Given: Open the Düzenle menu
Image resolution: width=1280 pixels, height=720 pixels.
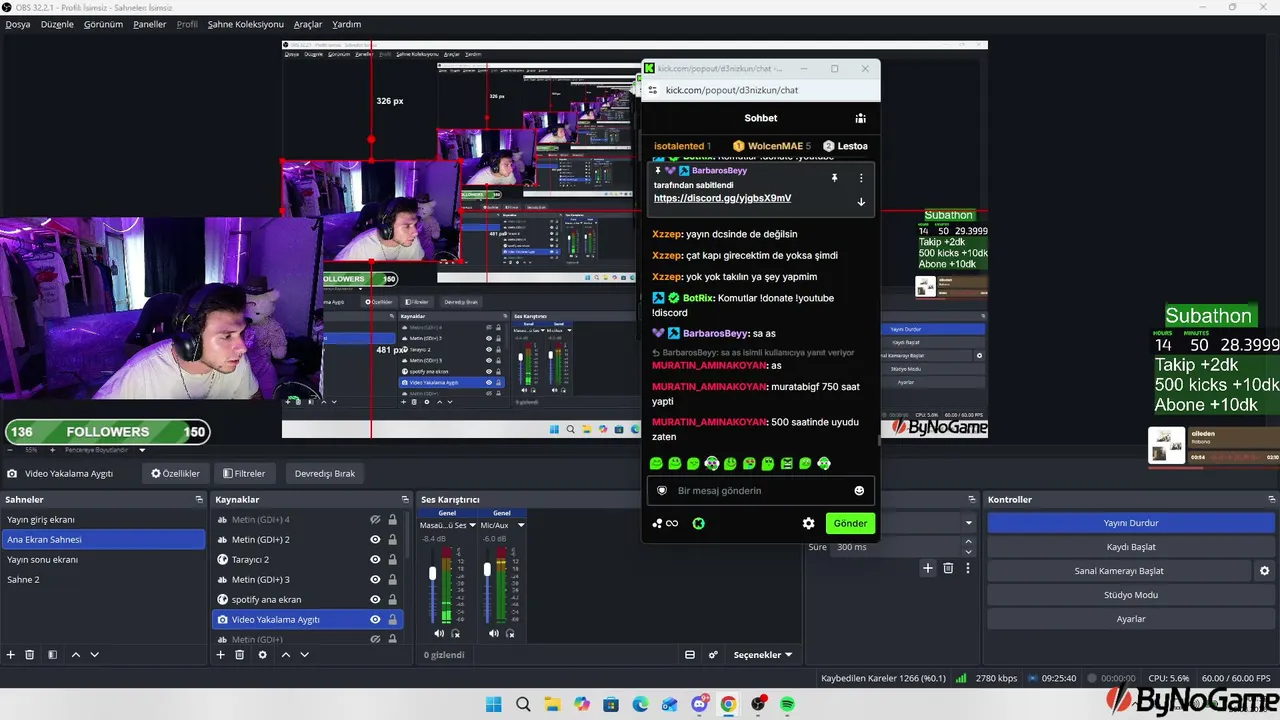Looking at the screenshot, I should (x=57, y=24).
